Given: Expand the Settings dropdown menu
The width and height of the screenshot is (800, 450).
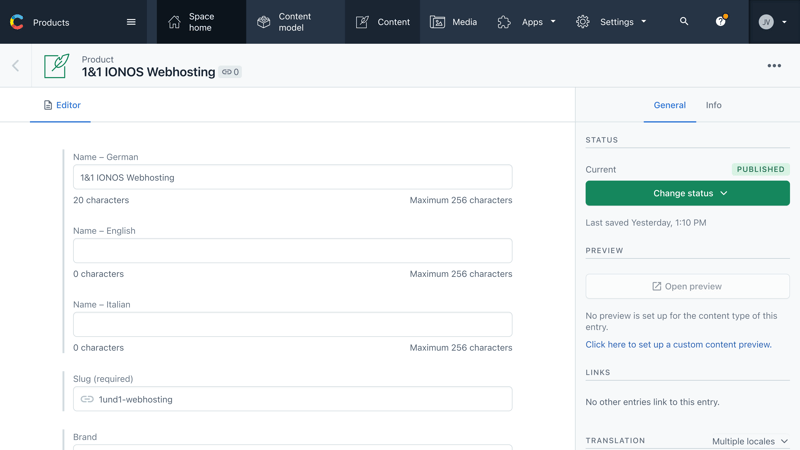Looking at the screenshot, I should [611, 22].
